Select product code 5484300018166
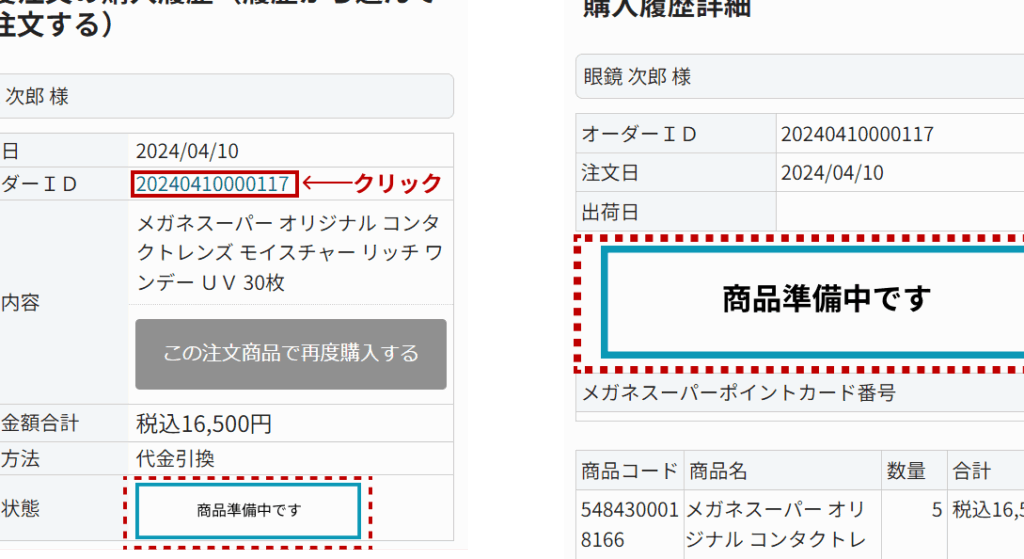Screen dimensions: 1024x559 click(x=630, y=524)
